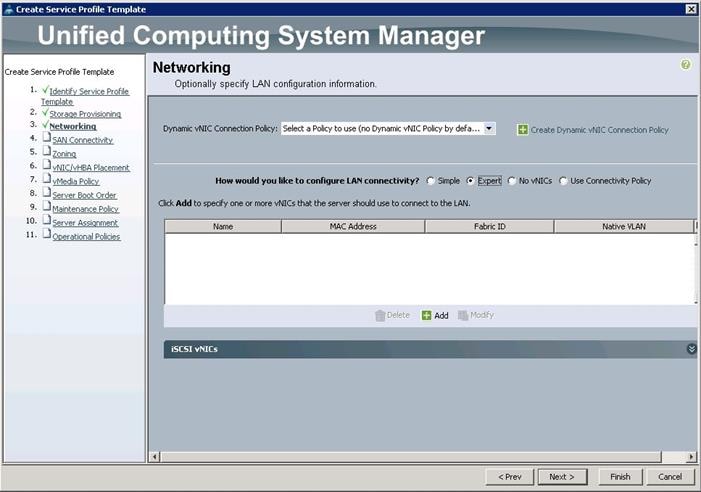Go to Identify Service Profile Template step

point(85,97)
